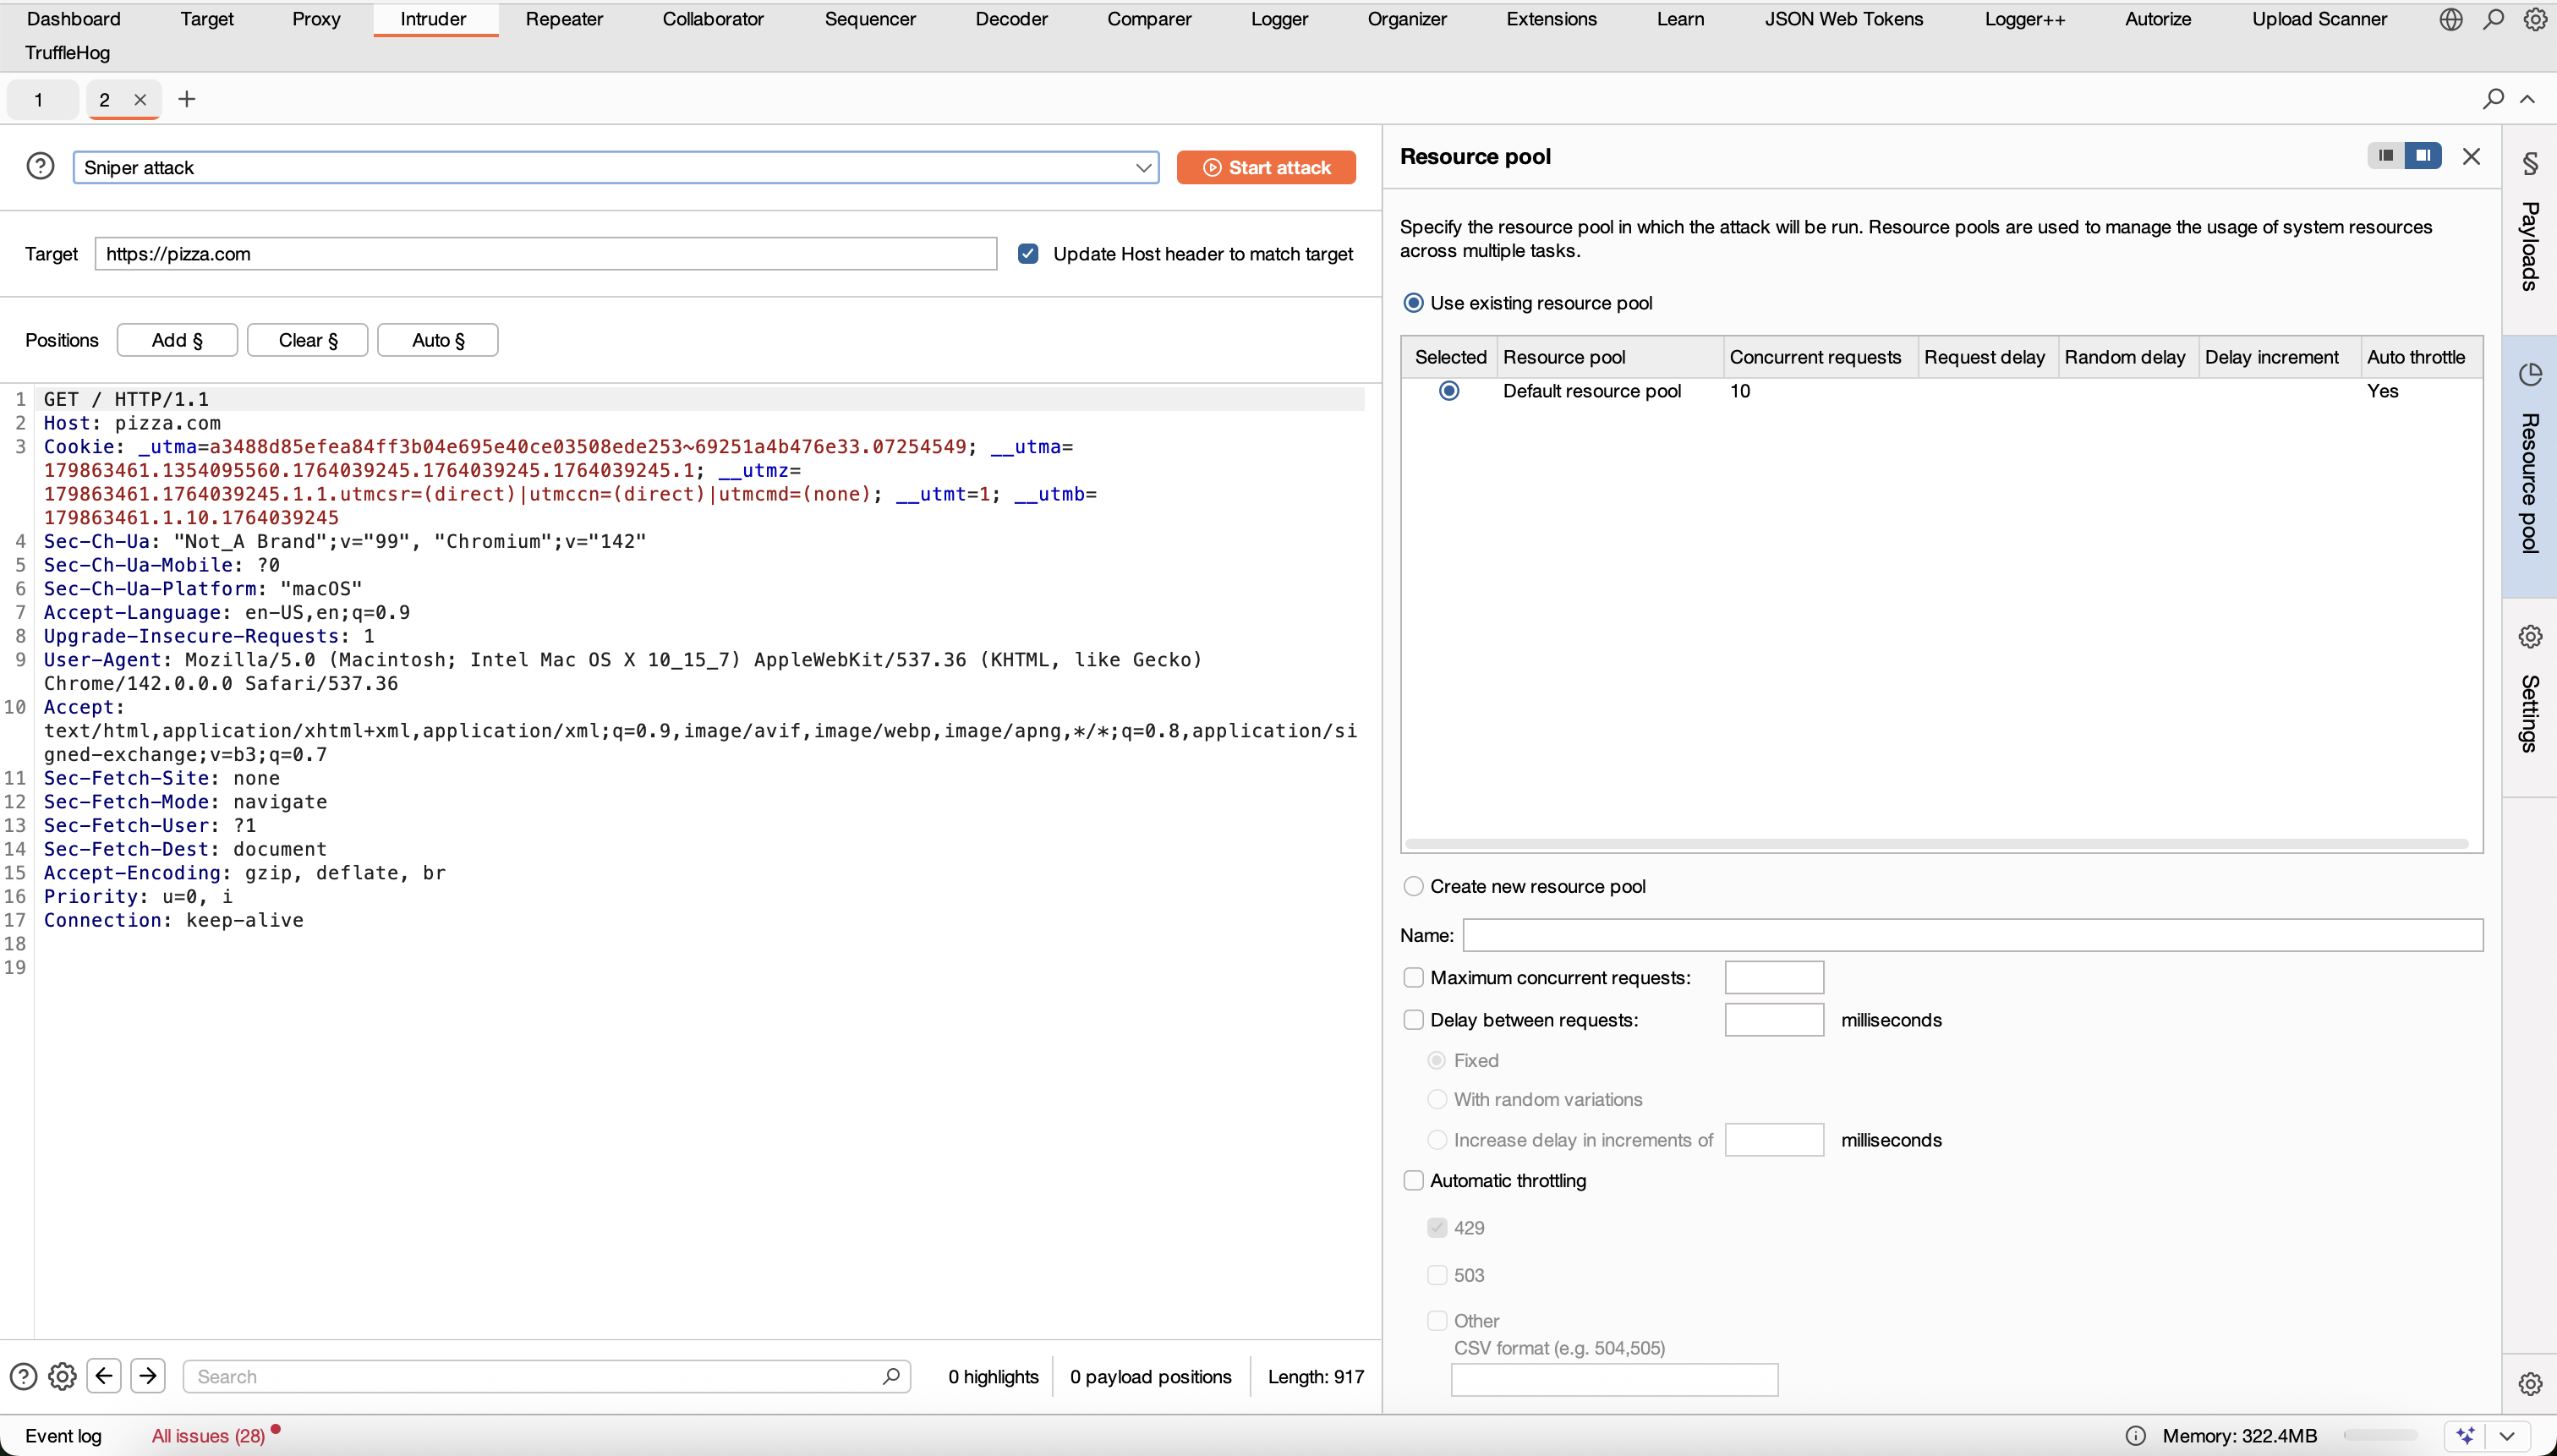Select Create new resource pool option
The height and width of the screenshot is (1456, 2557).
click(1413, 886)
